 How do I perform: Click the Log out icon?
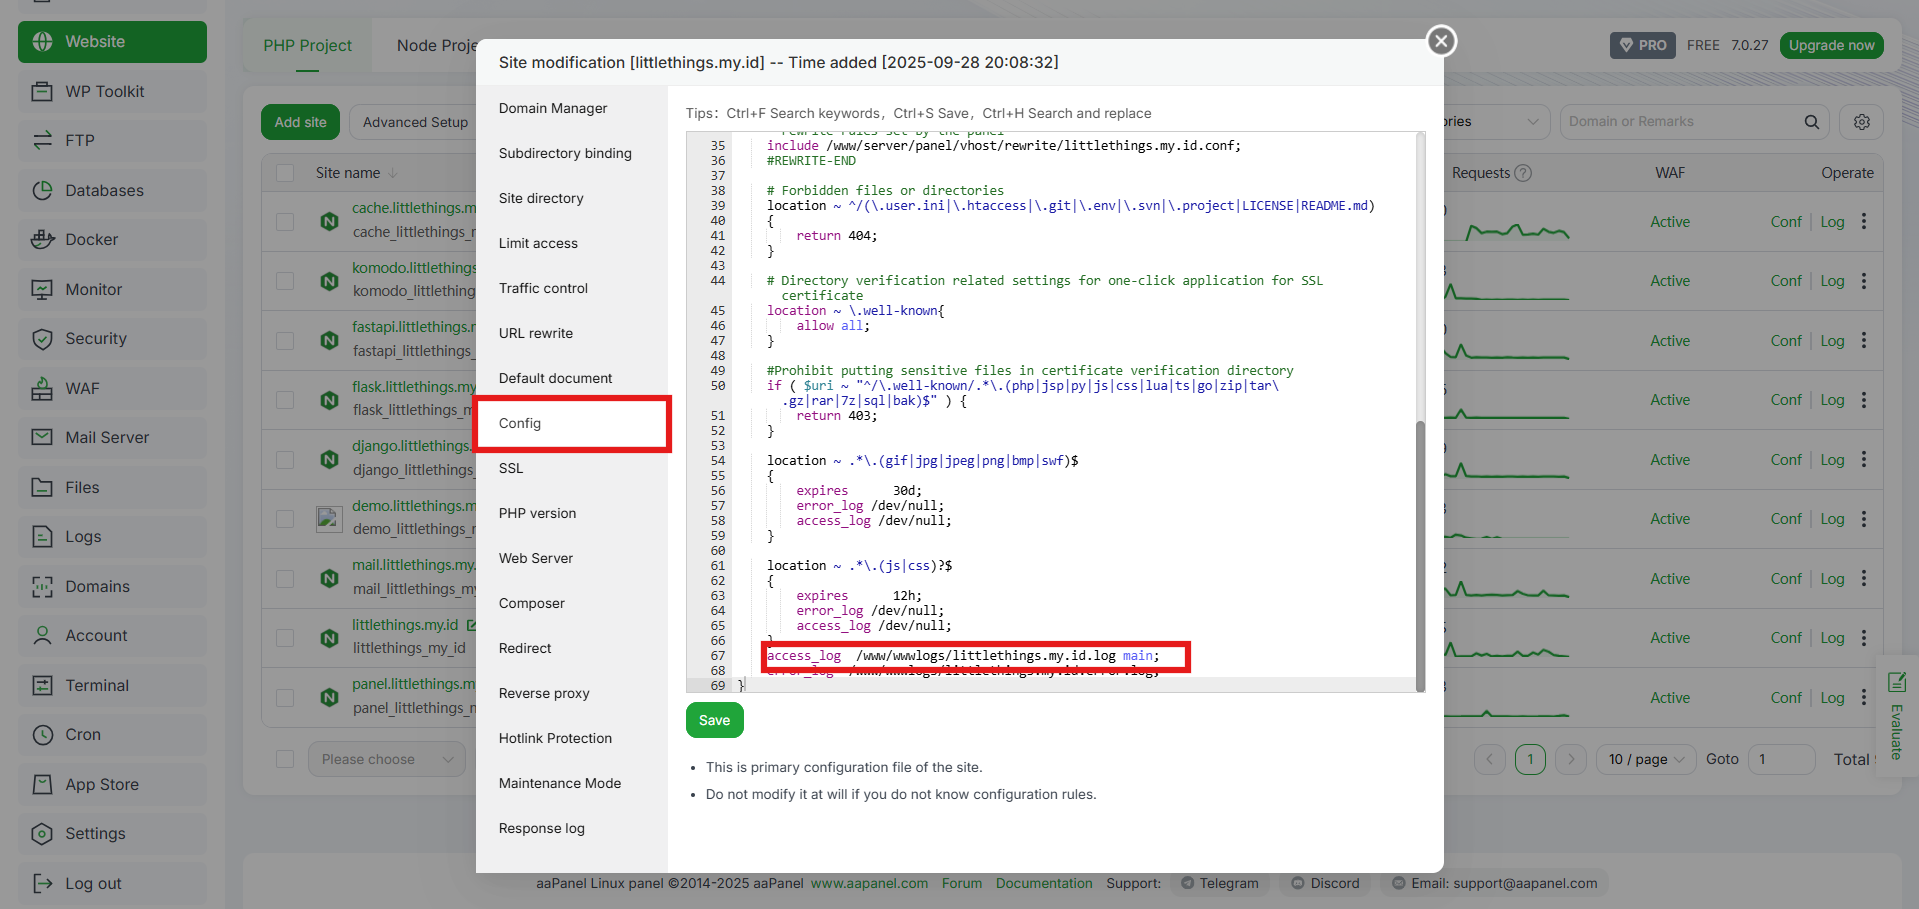click(42, 883)
